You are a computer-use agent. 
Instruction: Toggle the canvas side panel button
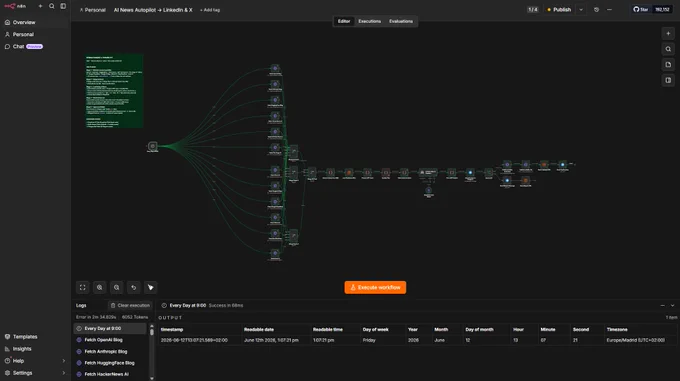pyautogui.click(x=668, y=80)
